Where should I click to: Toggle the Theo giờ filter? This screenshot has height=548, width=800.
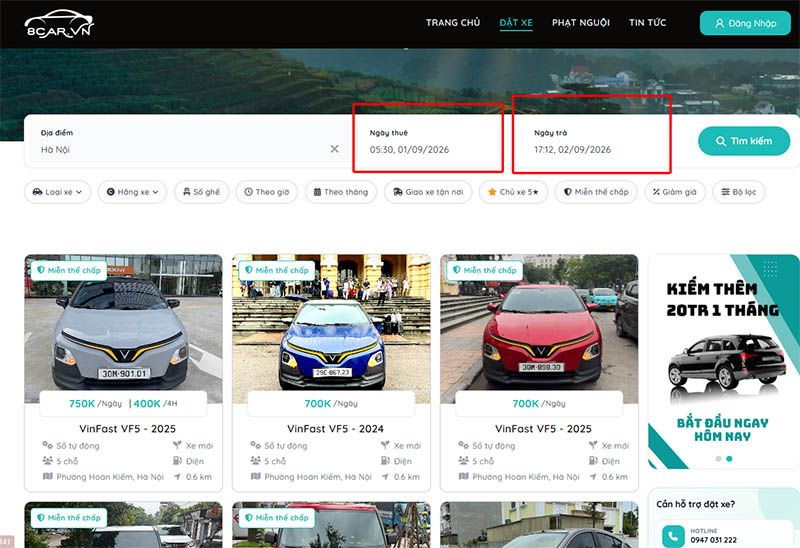click(267, 192)
